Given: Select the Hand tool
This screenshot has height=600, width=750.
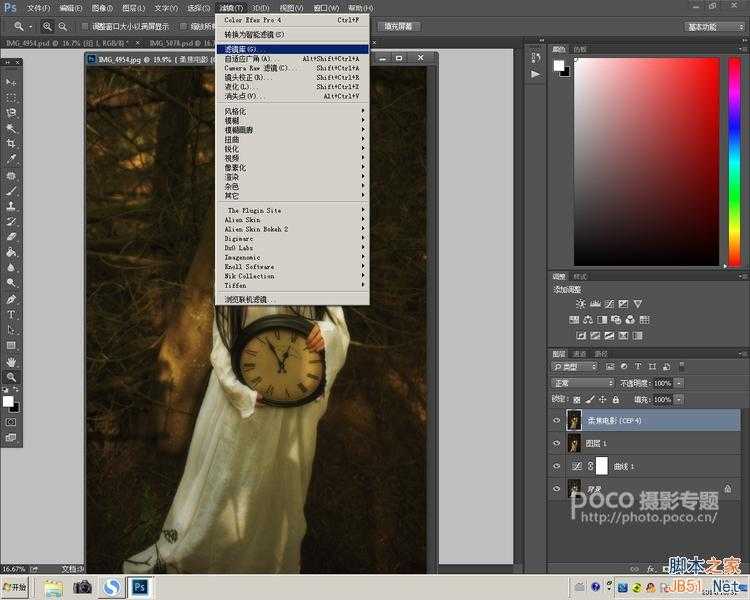Looking at the screenshot, I should coord(11,361).
